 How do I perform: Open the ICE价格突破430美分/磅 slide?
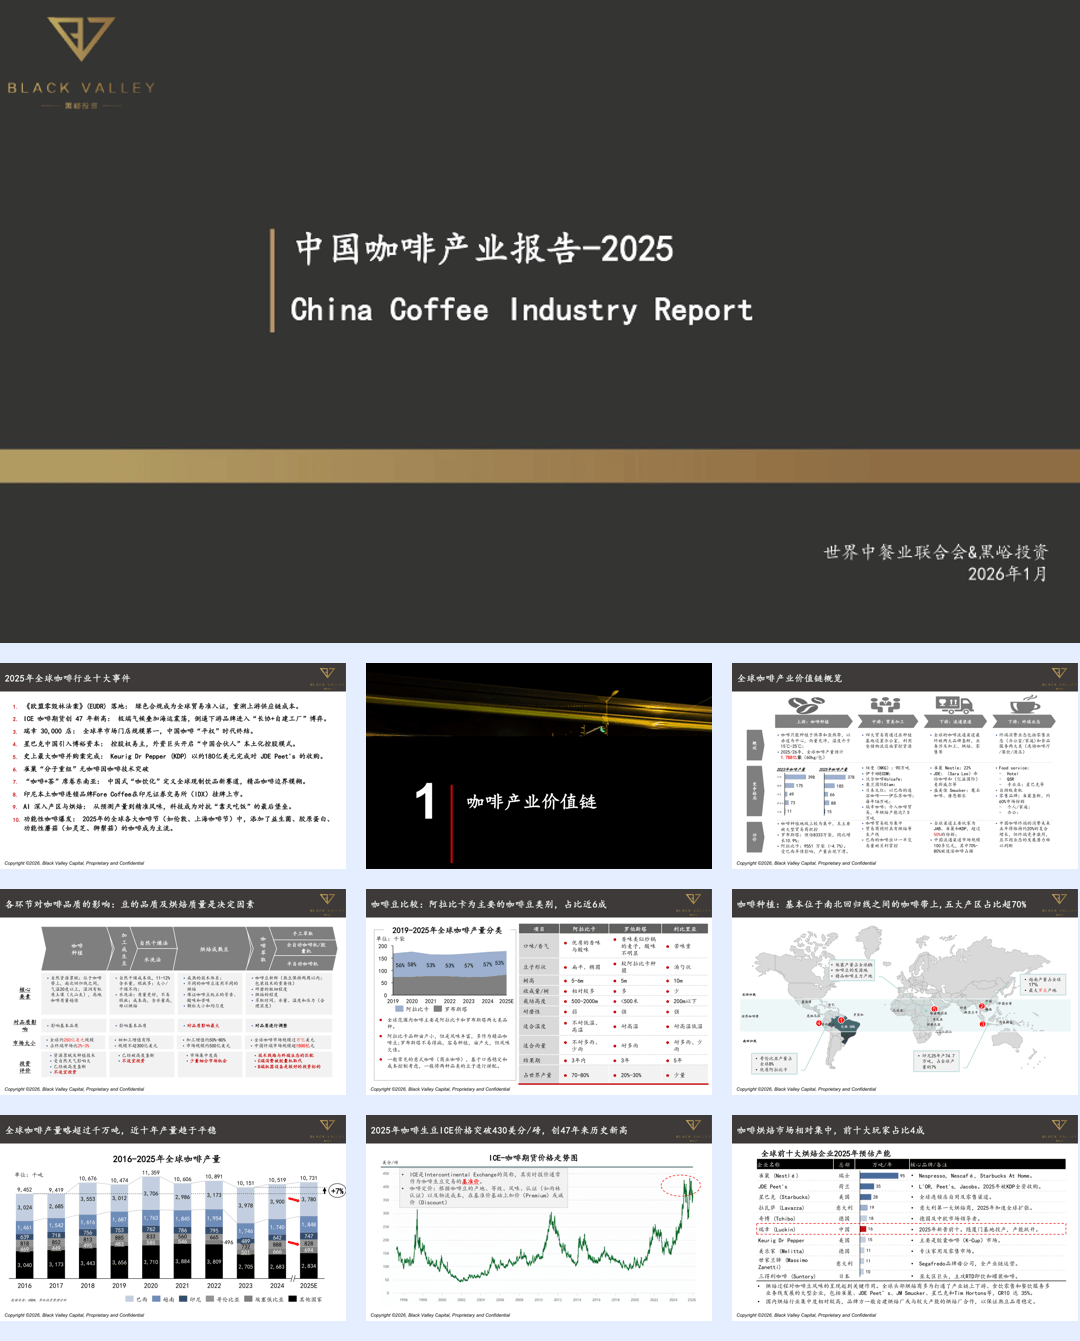(539, 1218)
